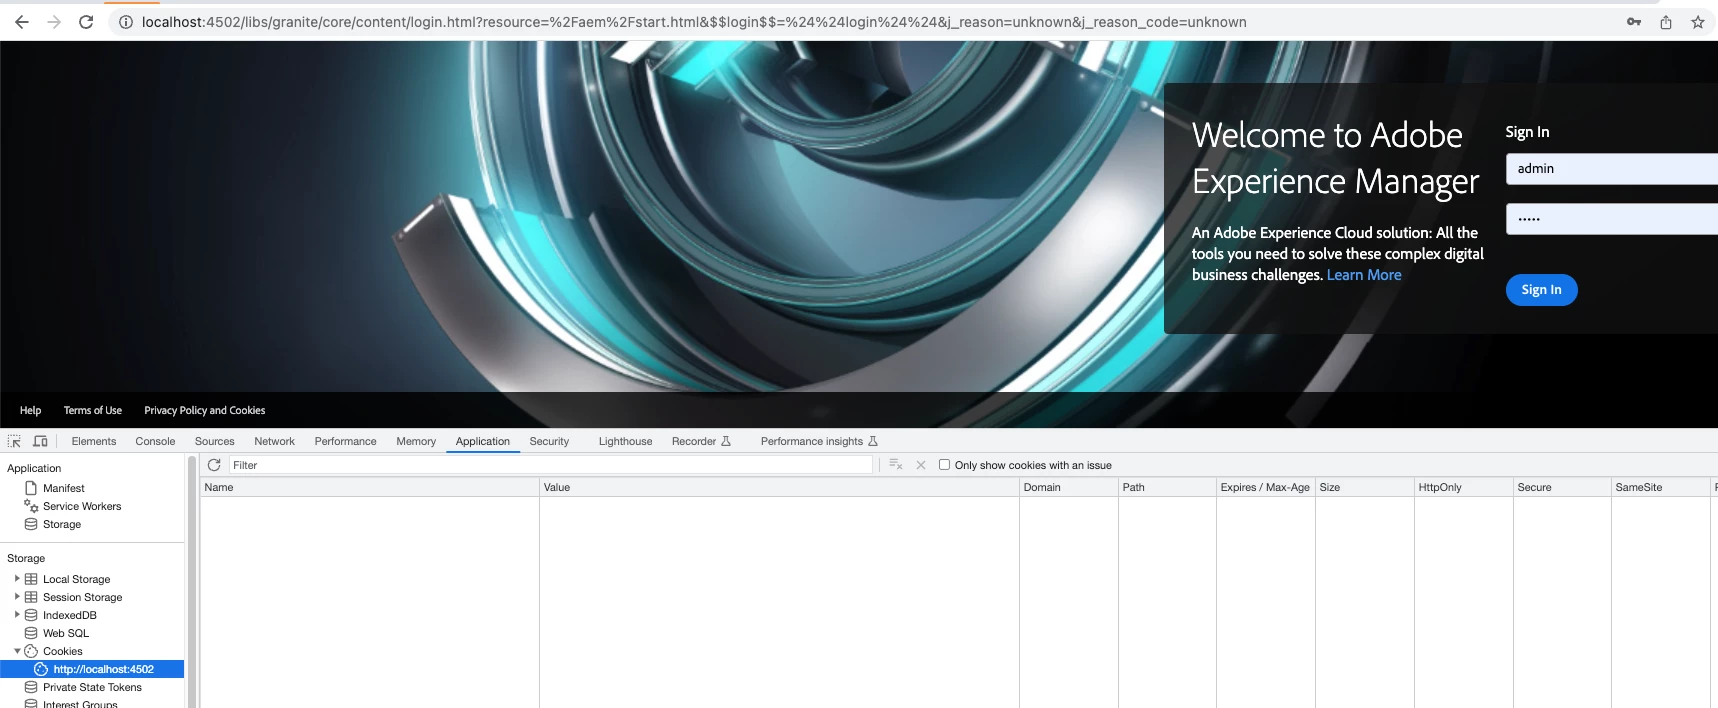Viewport: 1718px width, 708px height.
Task: Sort cookies by Domain column header
Action: pos(1068,487)
